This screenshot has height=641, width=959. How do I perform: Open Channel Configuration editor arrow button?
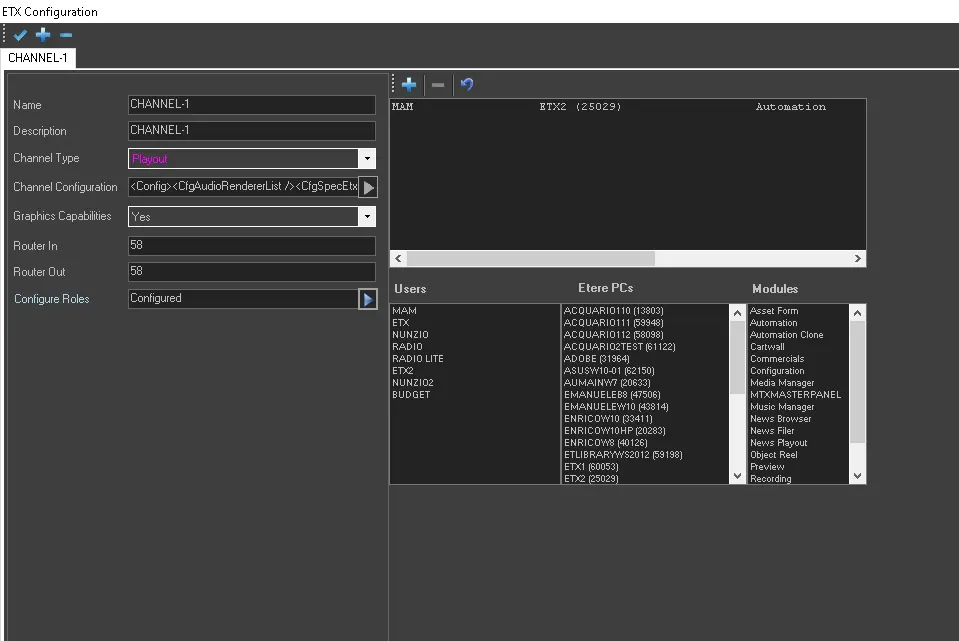click(368, 187)
